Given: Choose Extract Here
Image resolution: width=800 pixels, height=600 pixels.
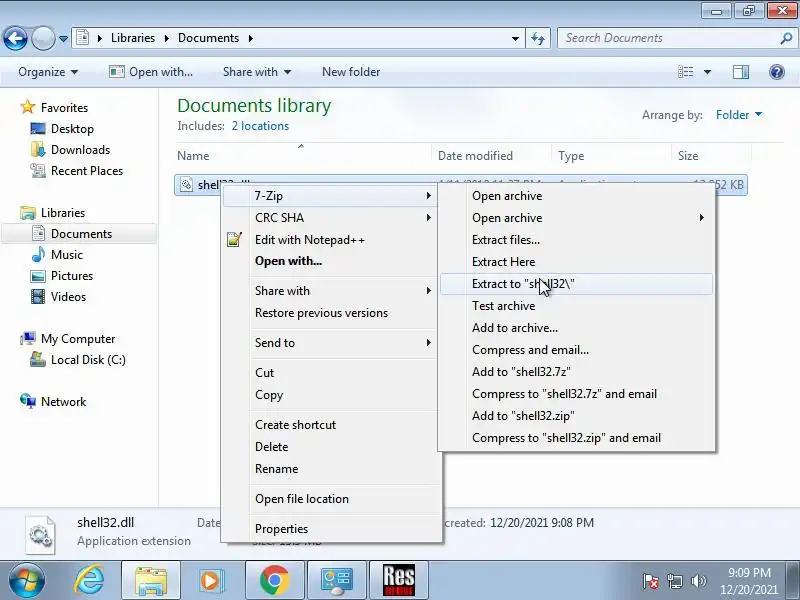Looking at the screenshot, I should 577,262.
